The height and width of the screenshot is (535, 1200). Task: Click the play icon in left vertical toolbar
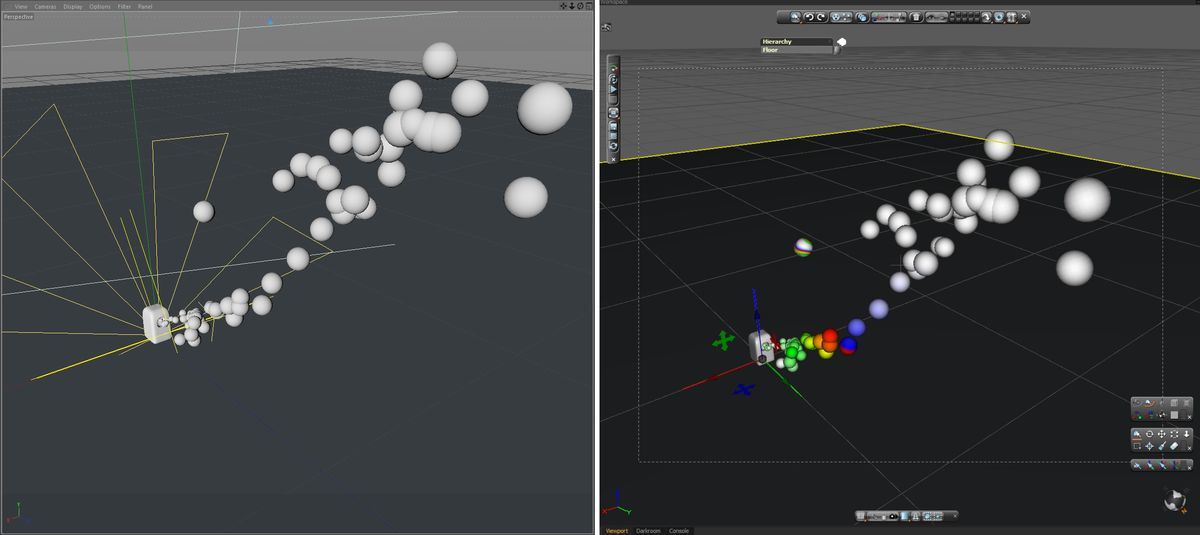[613, 89]
